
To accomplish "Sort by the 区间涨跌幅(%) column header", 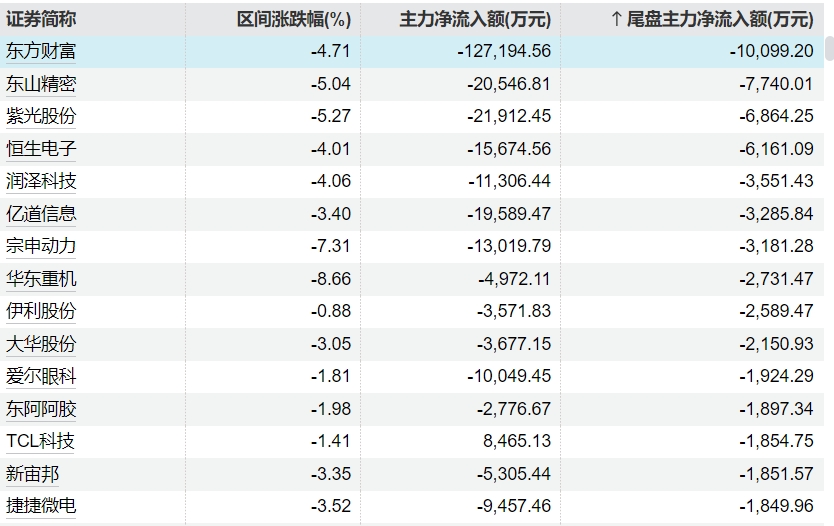I will pos(294,19).
